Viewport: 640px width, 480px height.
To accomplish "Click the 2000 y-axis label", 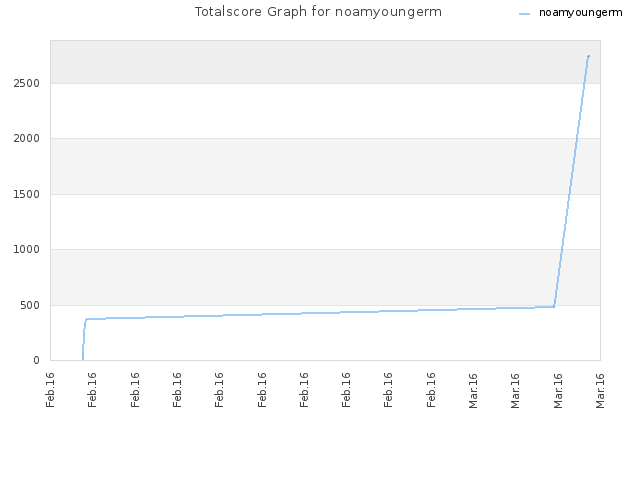I will [27, 138].
